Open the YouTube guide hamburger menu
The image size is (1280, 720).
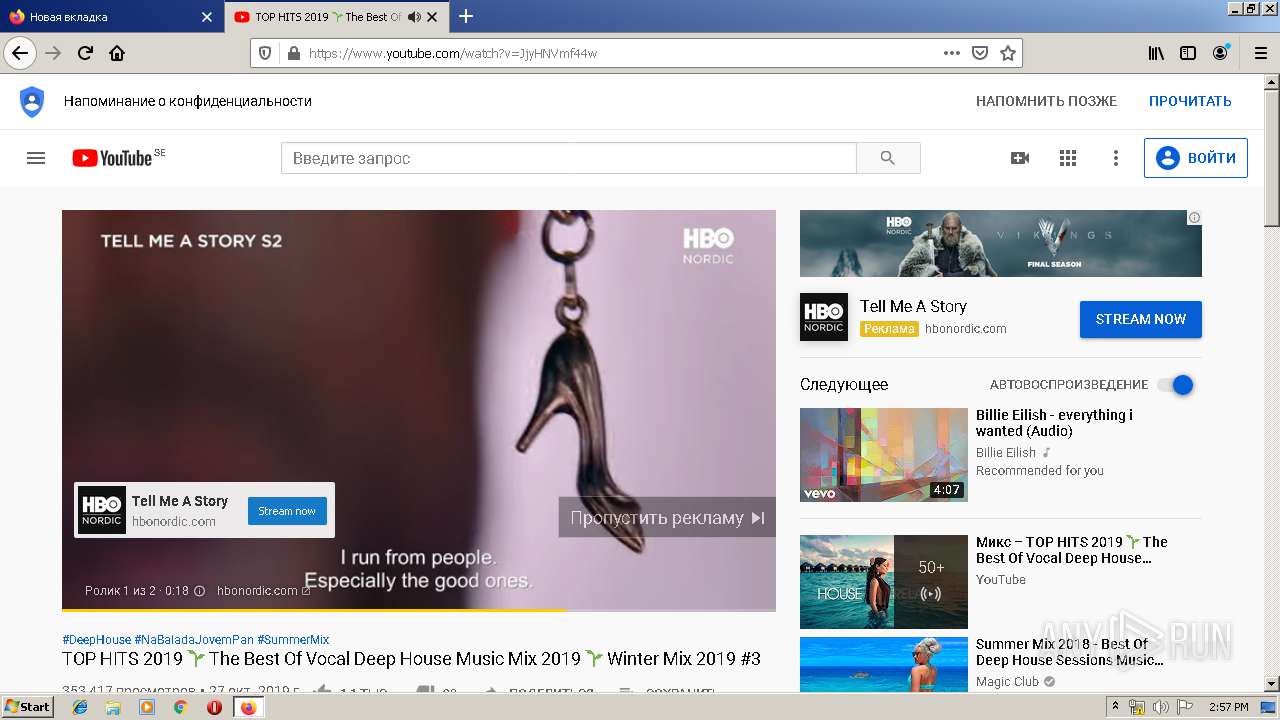click(36, 158)
